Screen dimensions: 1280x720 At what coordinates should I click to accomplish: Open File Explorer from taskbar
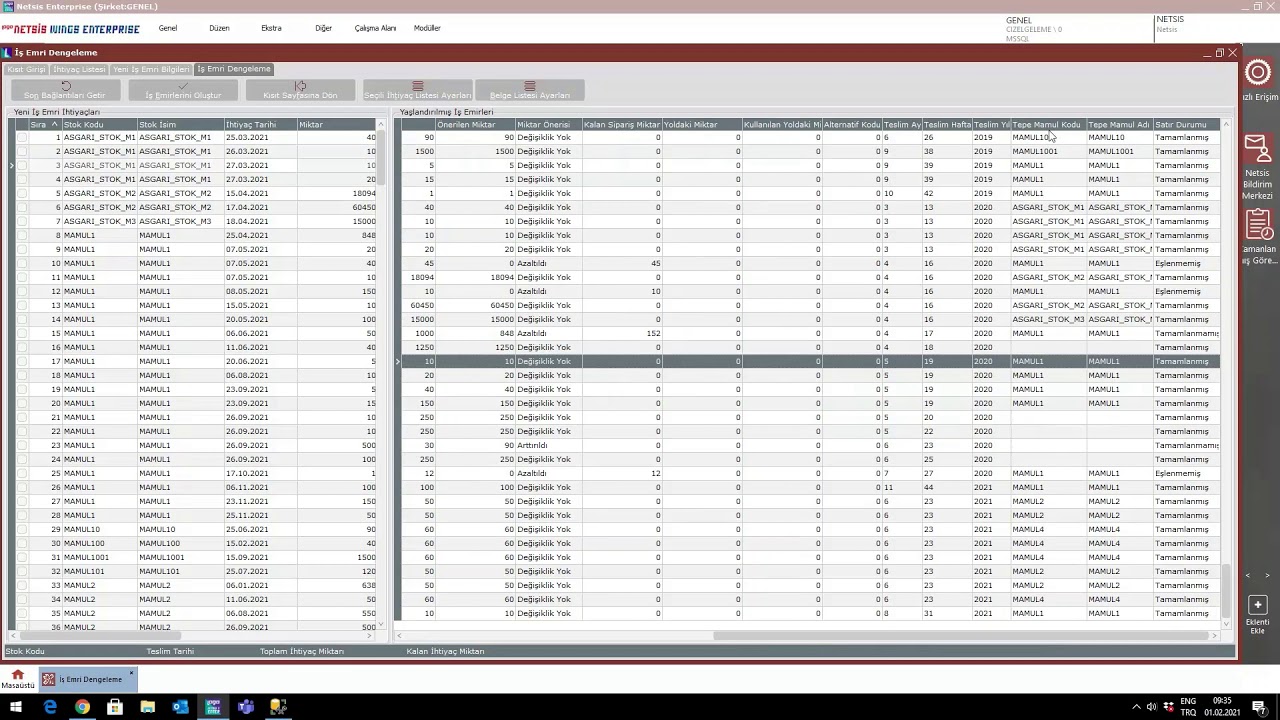click(147, 708)
